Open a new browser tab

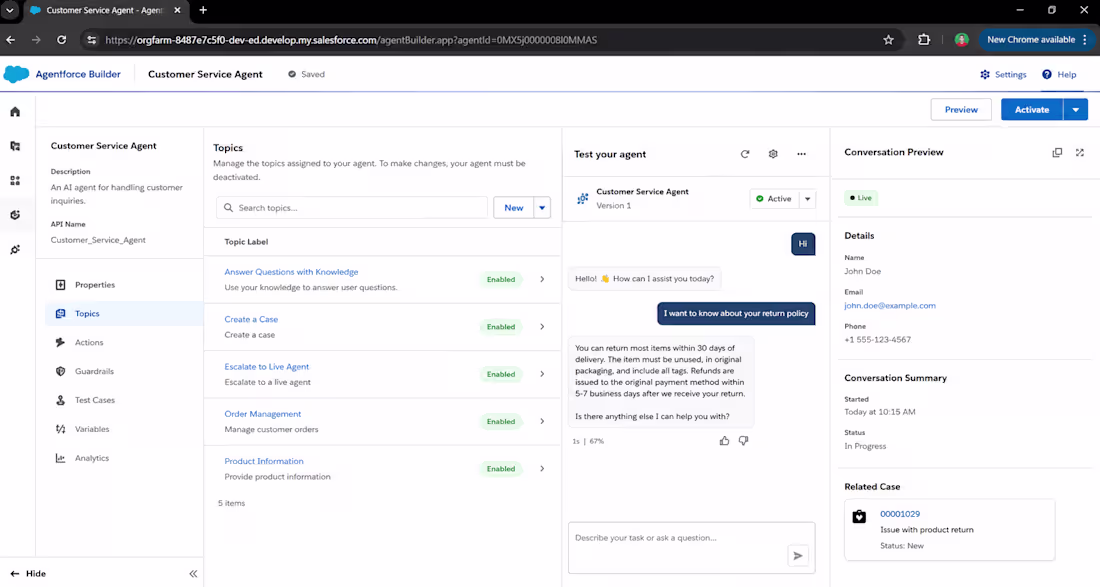[x=203, y=11]
